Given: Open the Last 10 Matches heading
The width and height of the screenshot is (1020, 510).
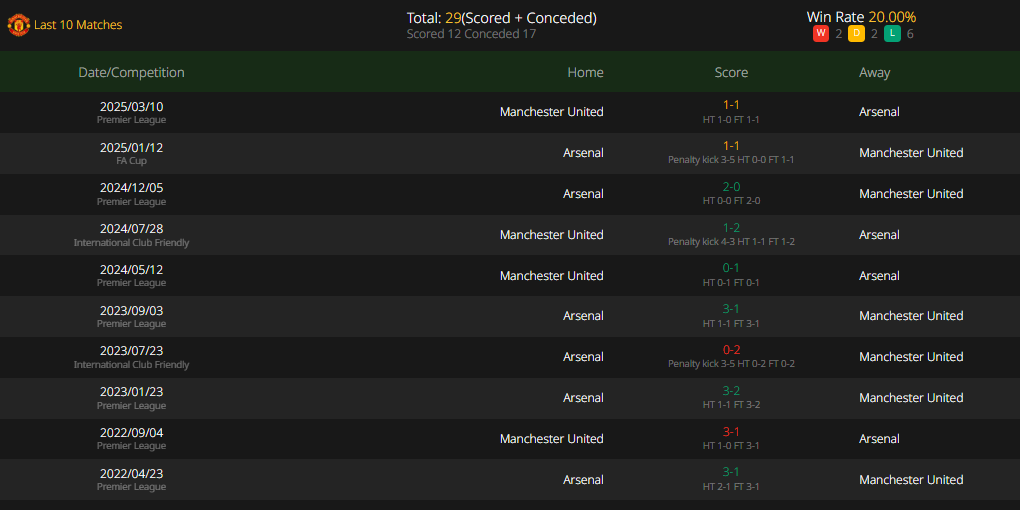Looking at the screenshot, I should click(78, 25).
